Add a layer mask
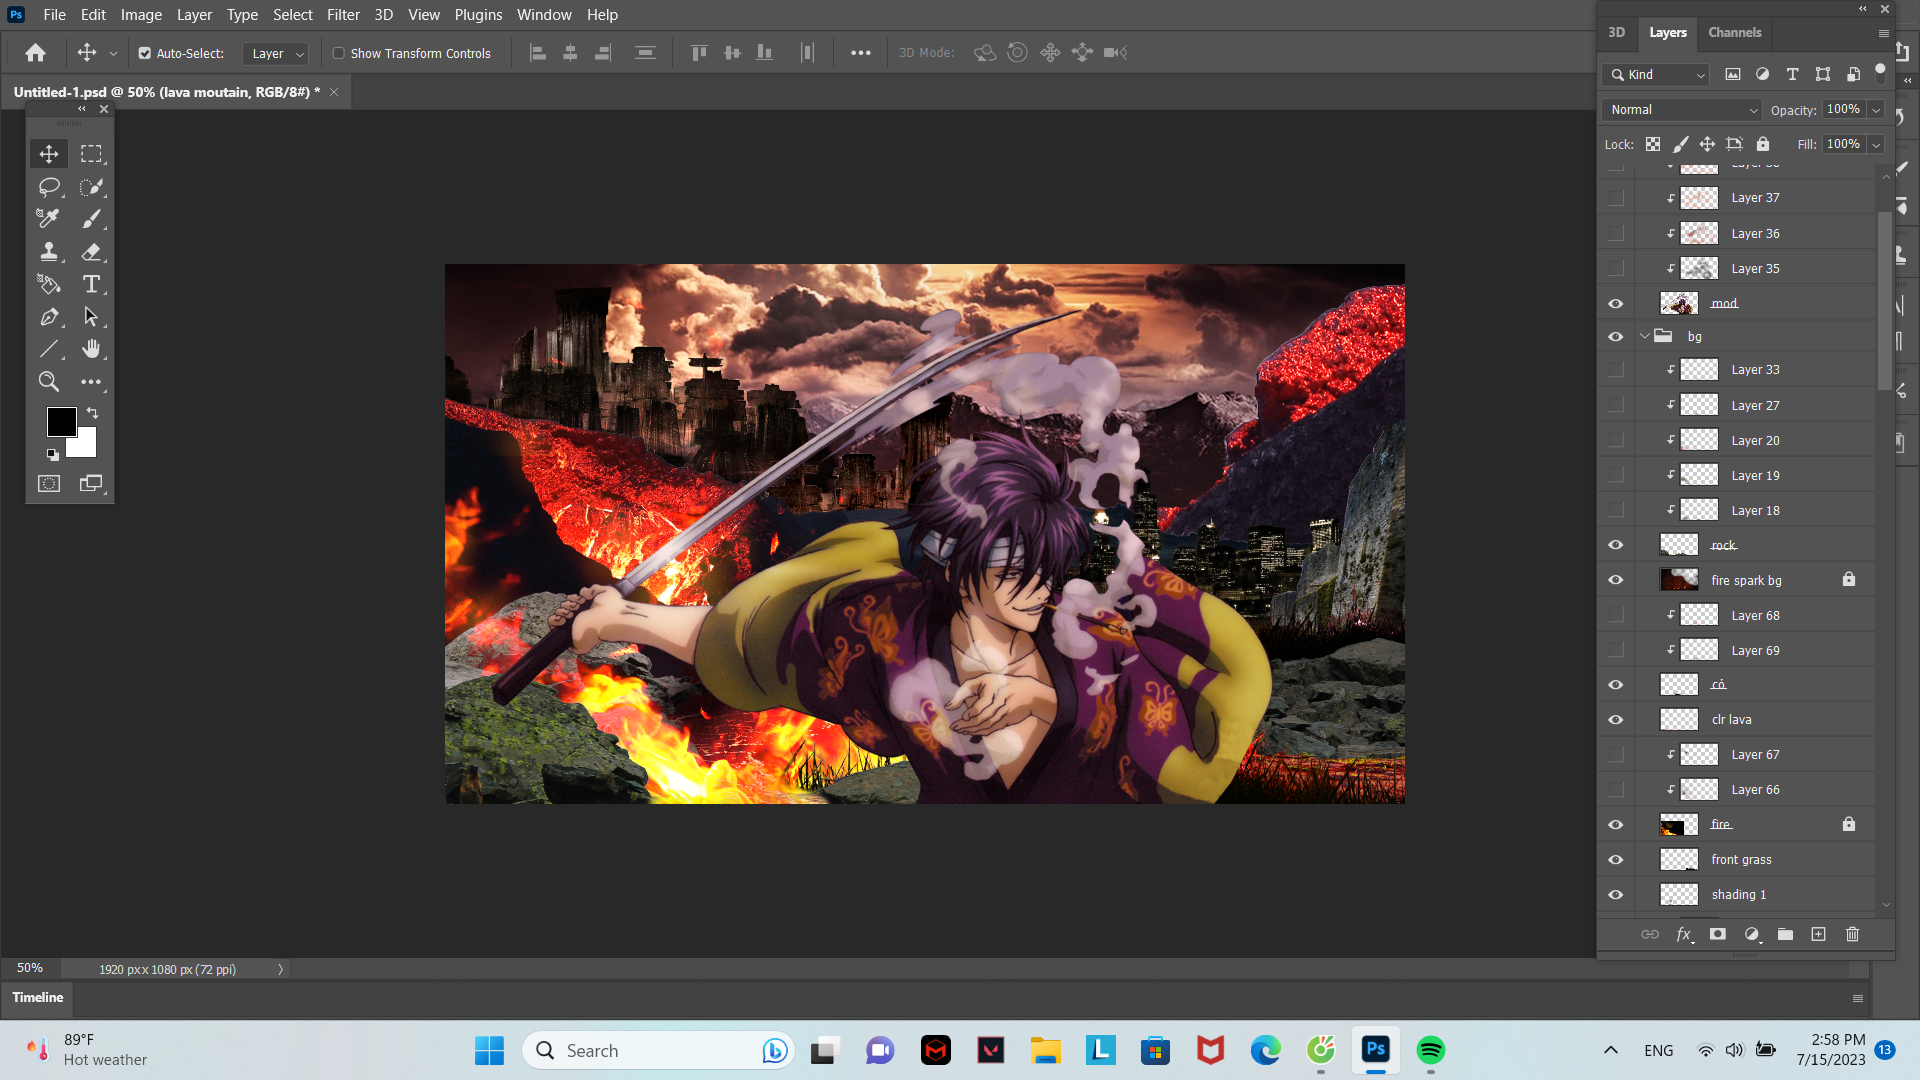This screenshot has width=1920, height=1080. (x=1718, y=934)
